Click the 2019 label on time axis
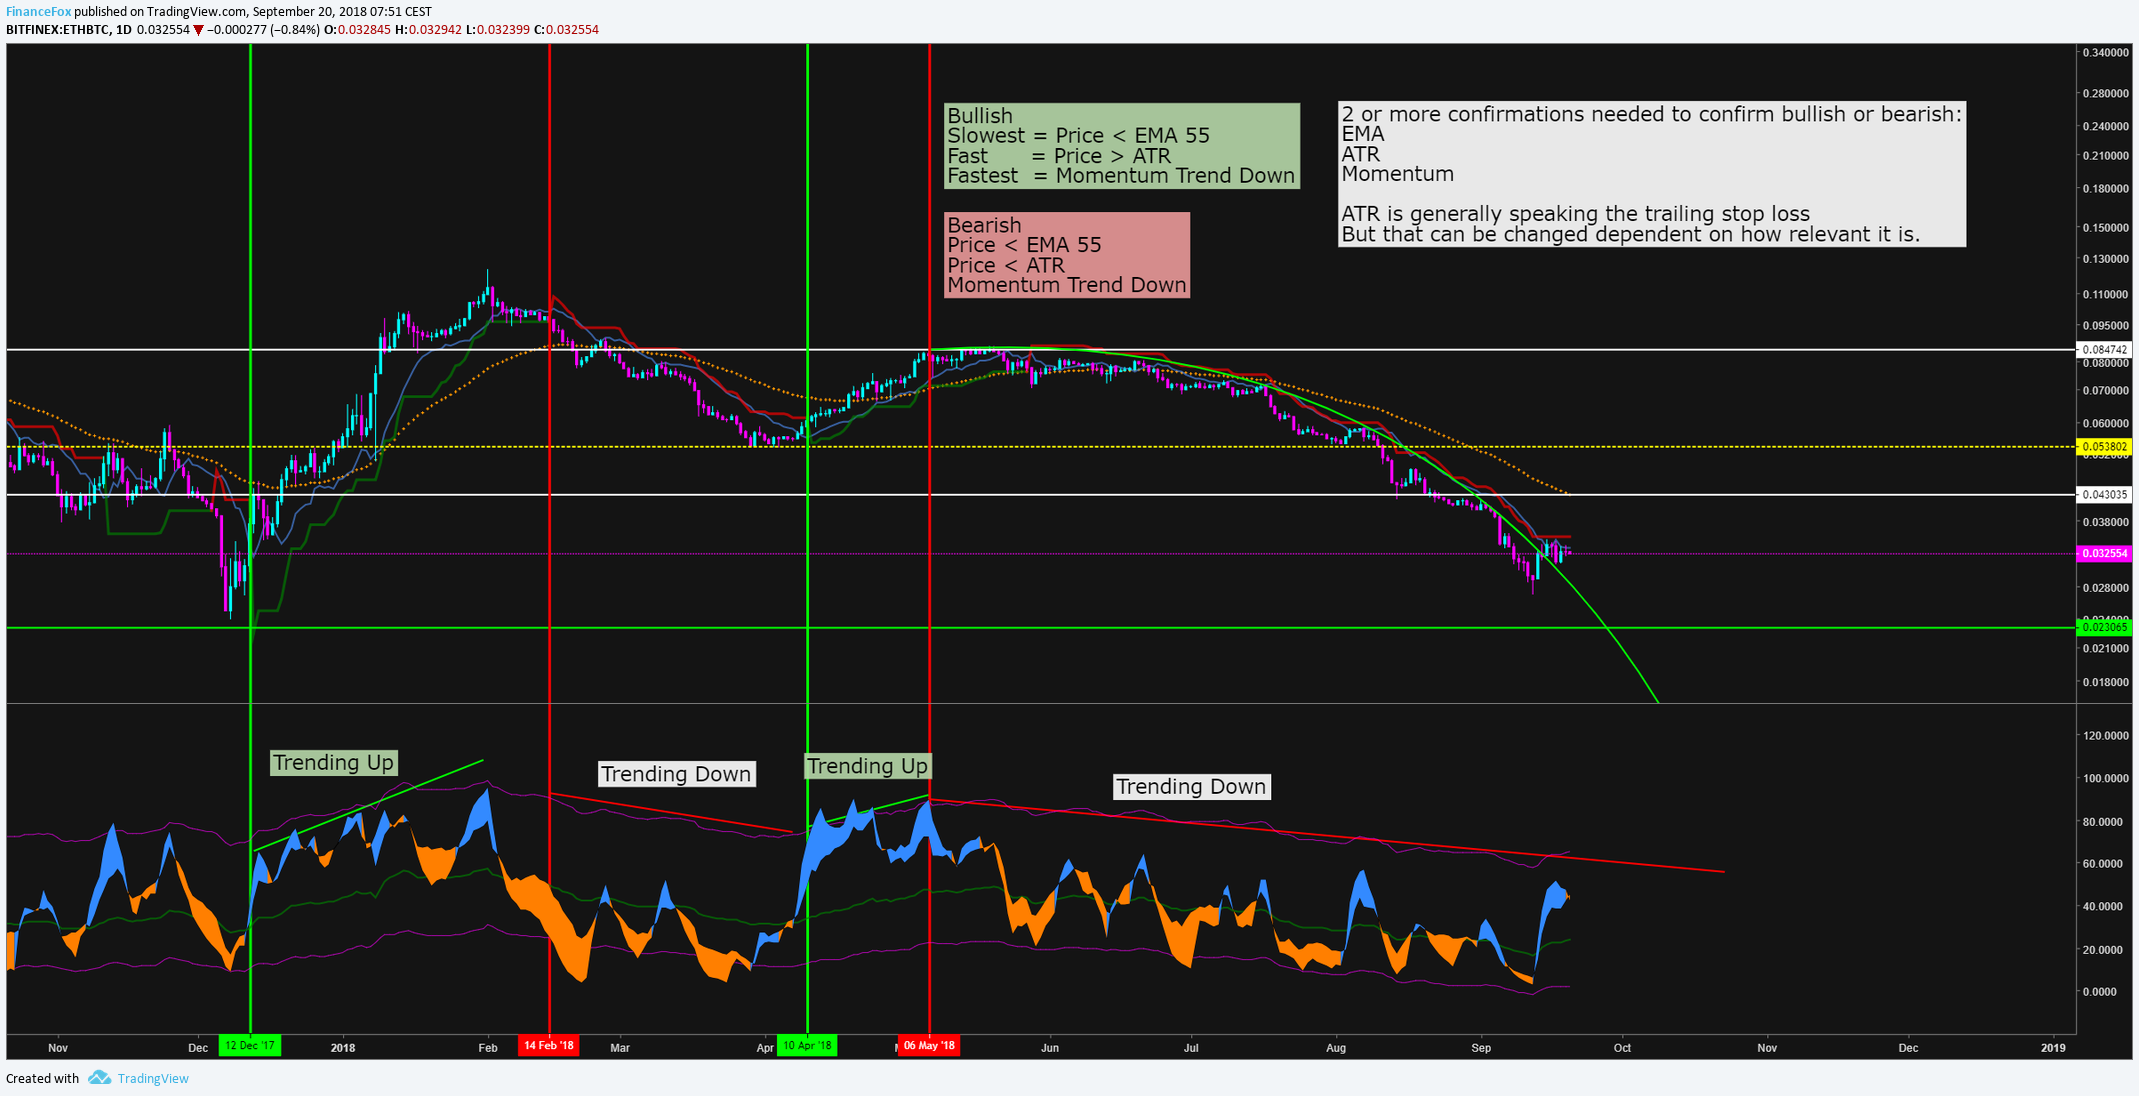The image size is (2139, 1096). pyautogui.click(x=2053, y=1048)
